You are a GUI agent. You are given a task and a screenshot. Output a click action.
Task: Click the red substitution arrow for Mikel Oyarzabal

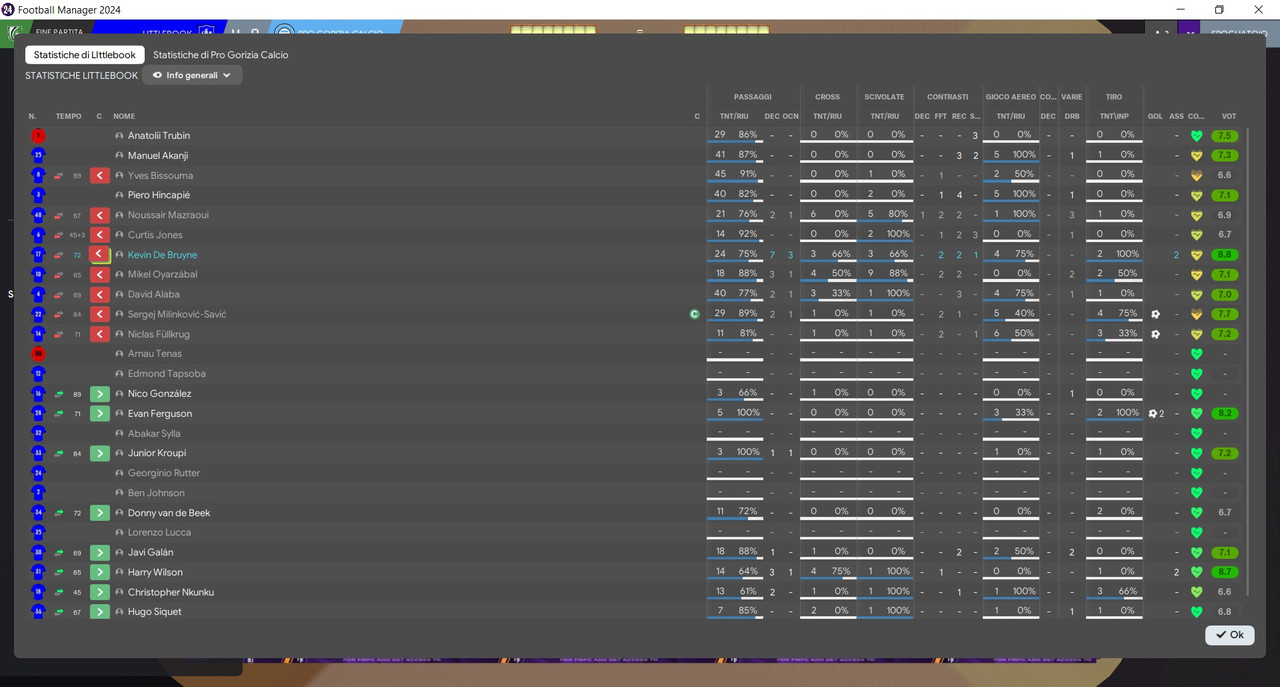[99, 275]
